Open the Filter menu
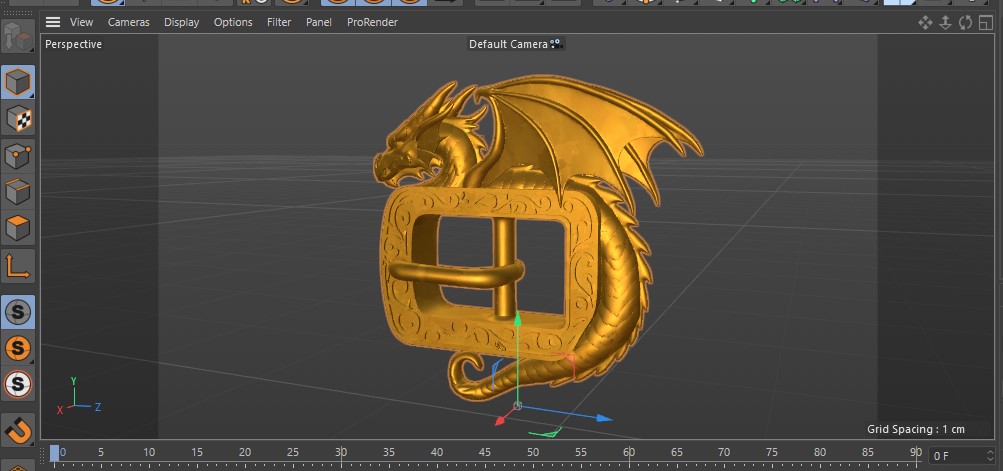Viewport: 1003px width, 471px height. (x=279, y=22)
